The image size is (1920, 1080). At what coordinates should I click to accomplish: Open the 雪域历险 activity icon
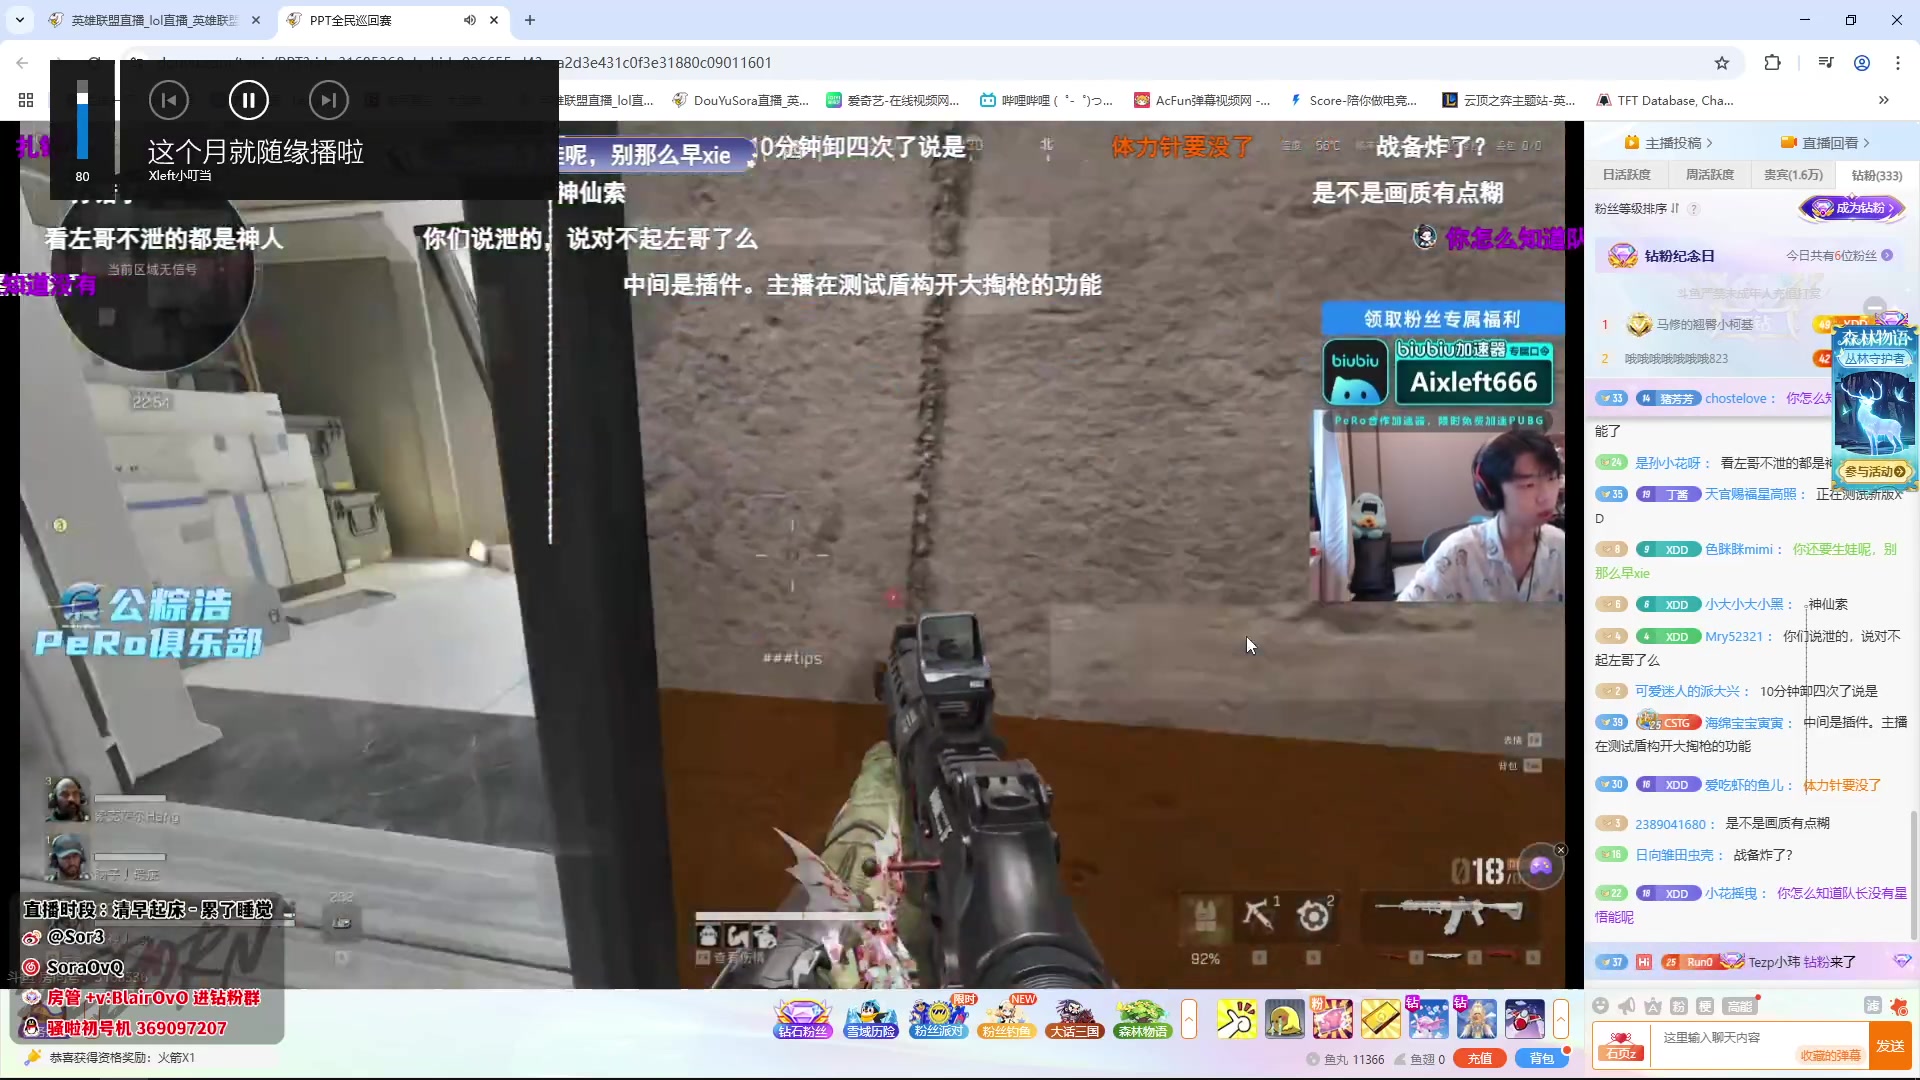pos(870,1019)
